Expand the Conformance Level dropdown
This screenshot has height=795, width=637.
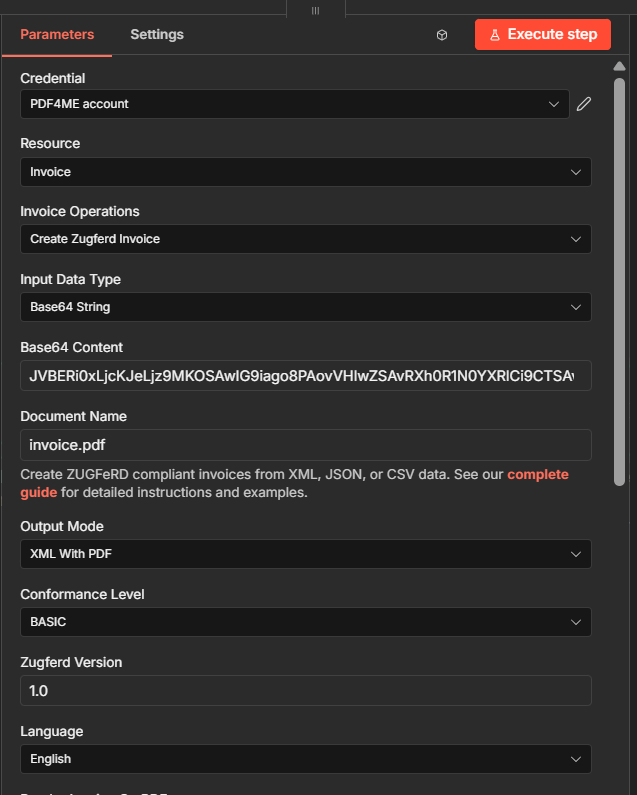305,622
